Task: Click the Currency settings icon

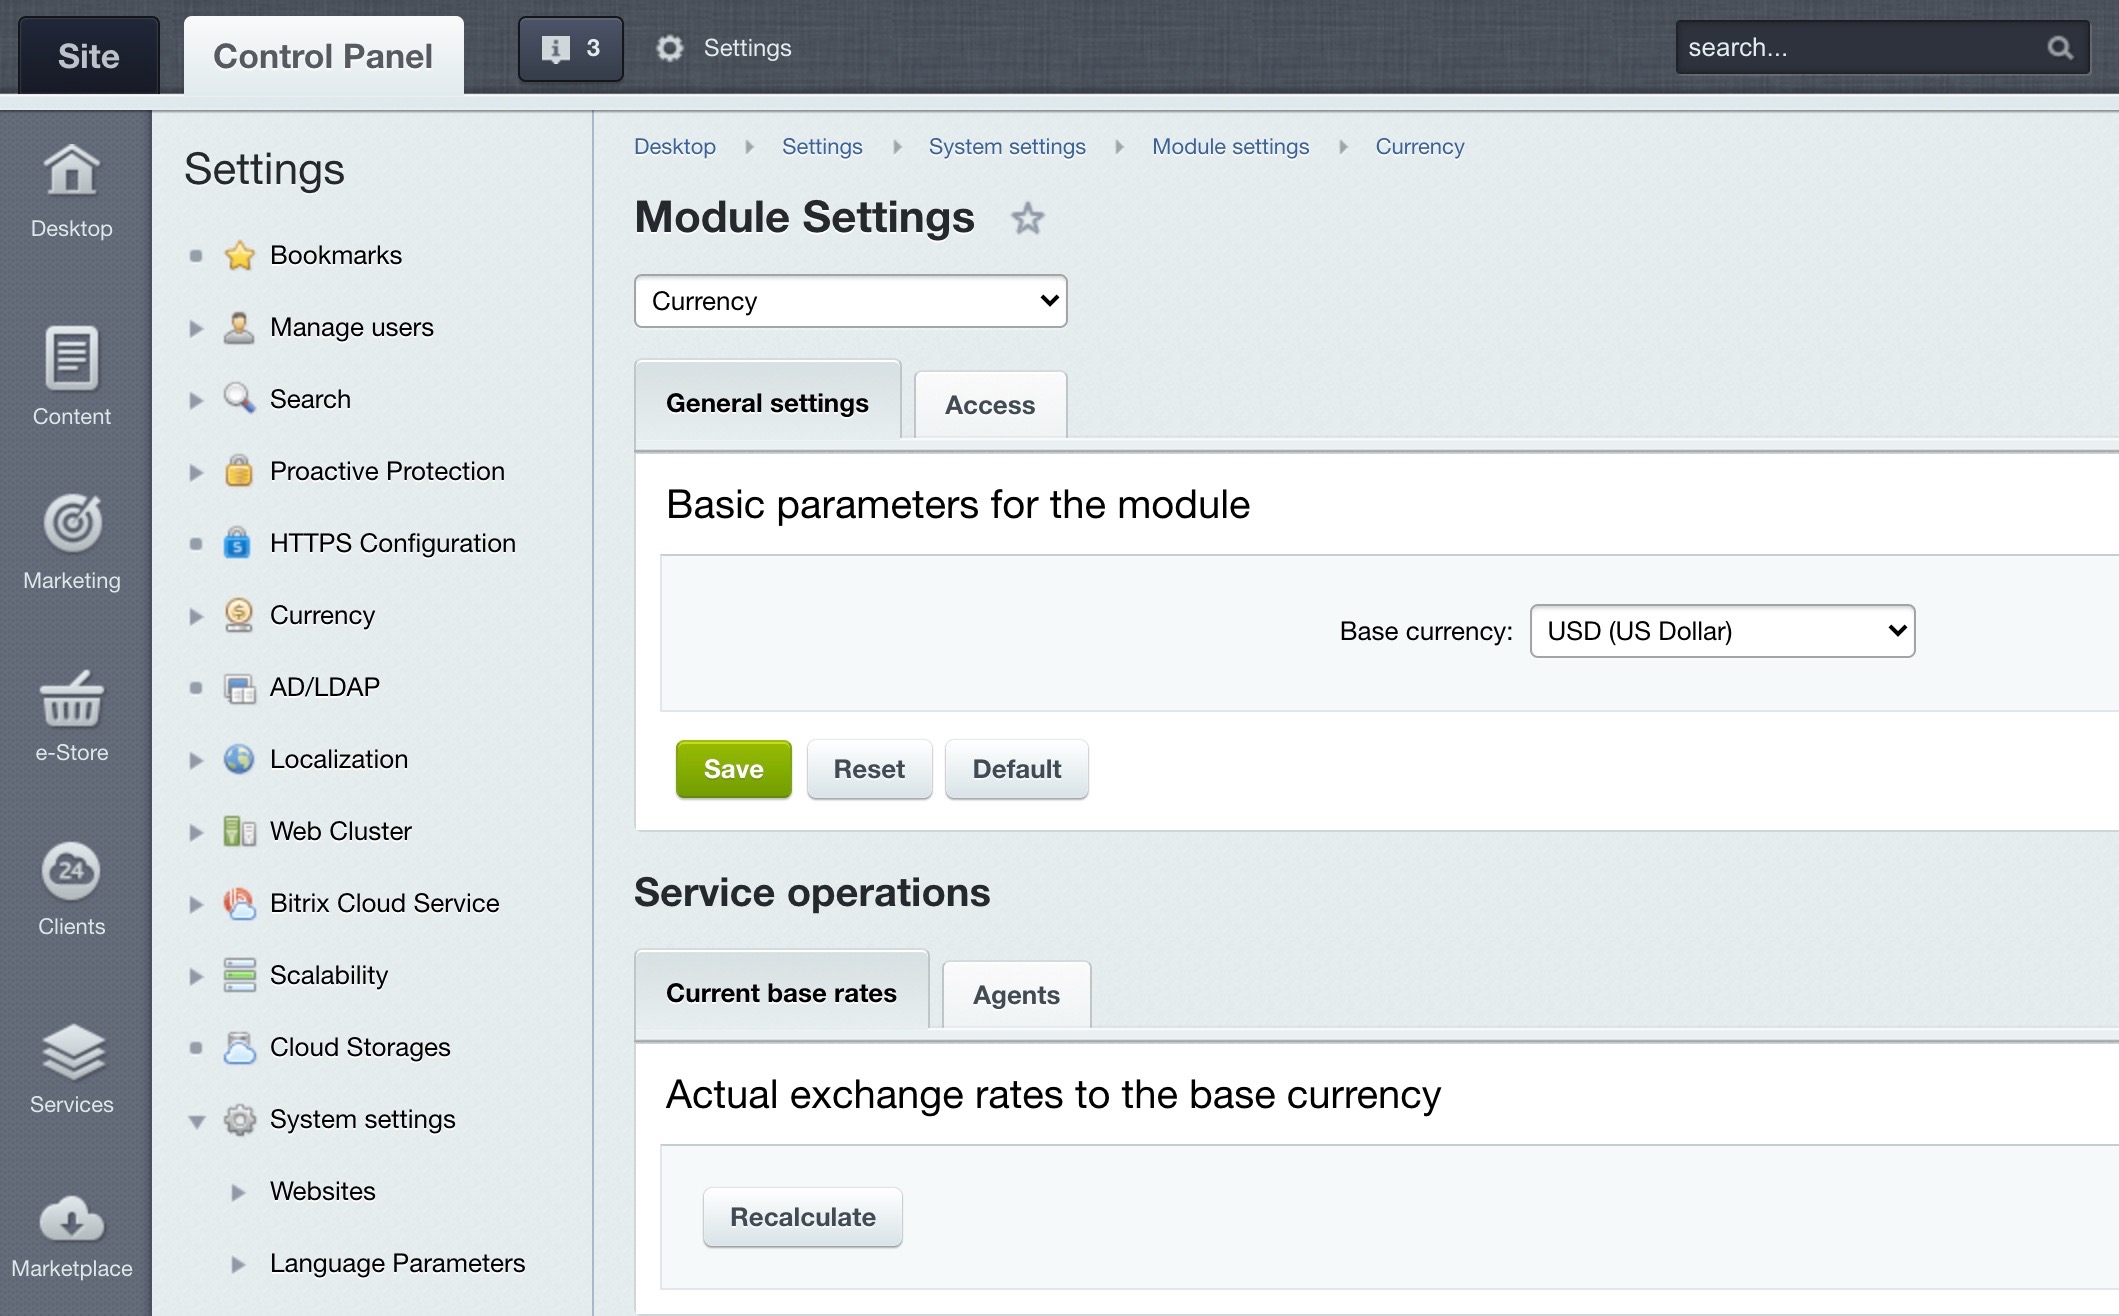Action: (x=241, y=614)
